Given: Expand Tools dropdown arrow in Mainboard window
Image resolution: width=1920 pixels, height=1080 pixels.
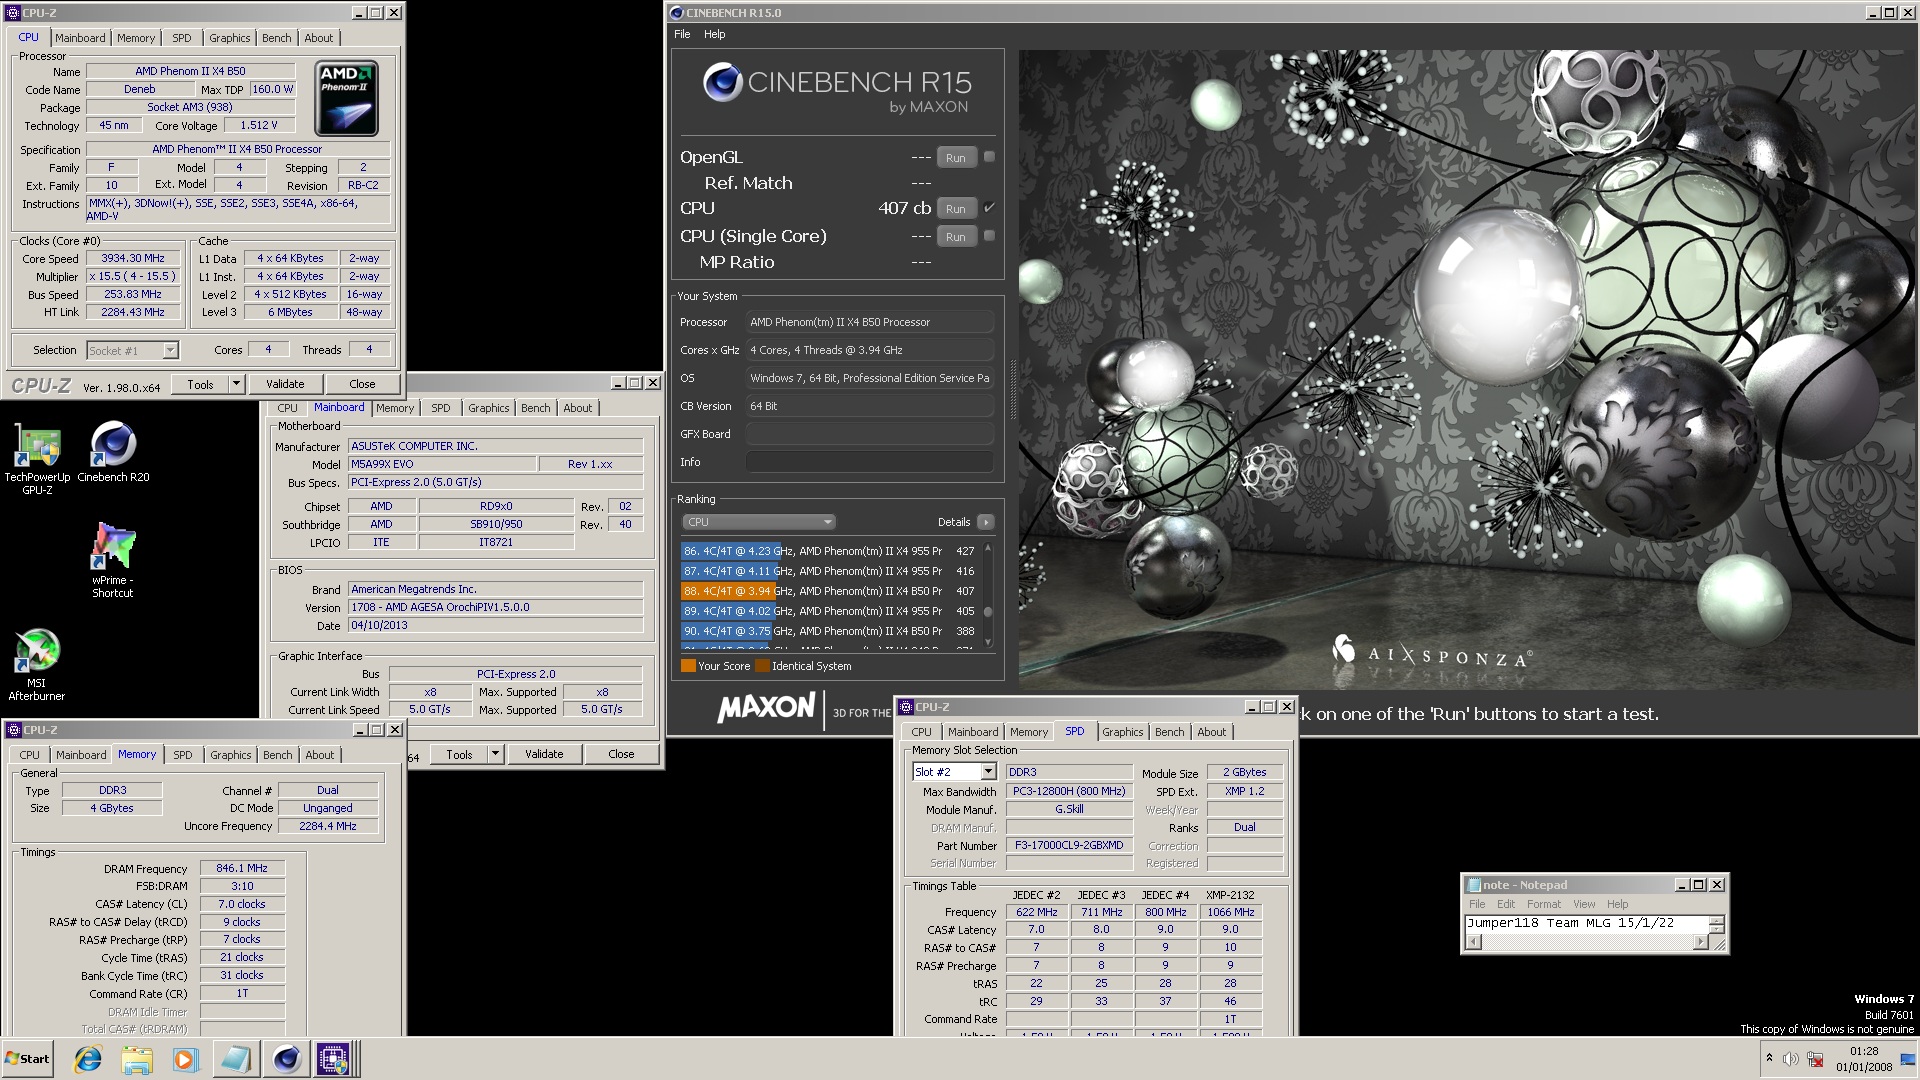Looking at the screenshot, I should coord(495,754).
